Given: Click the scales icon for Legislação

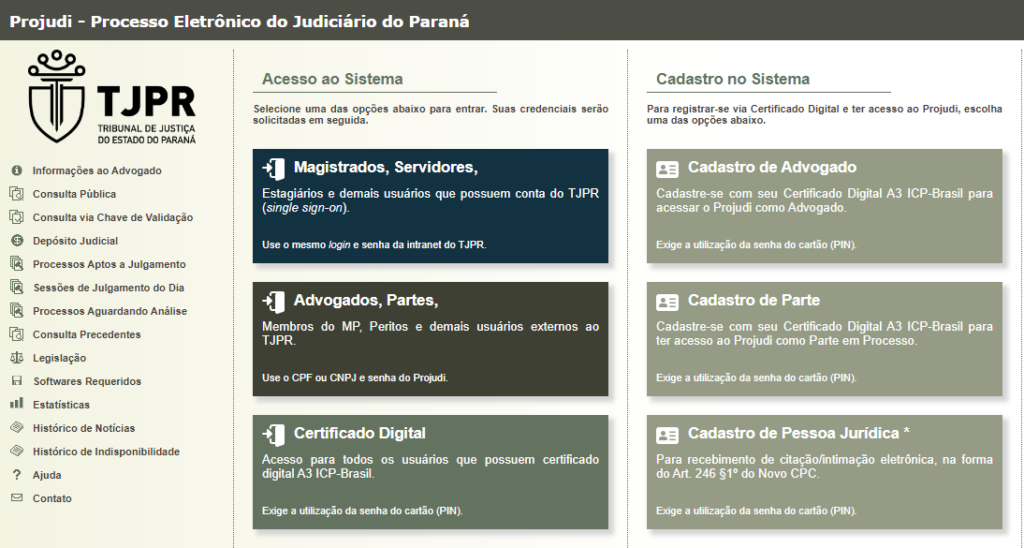Looking at the screenshot, I should pyautogui.click(x=16, y=357).
